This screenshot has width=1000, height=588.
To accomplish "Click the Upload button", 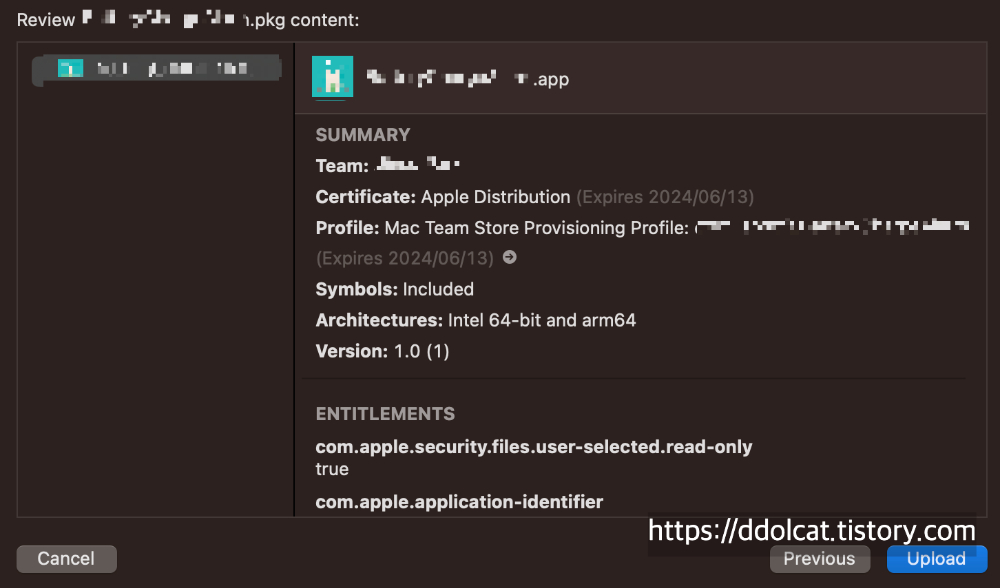I will (936, 559).
